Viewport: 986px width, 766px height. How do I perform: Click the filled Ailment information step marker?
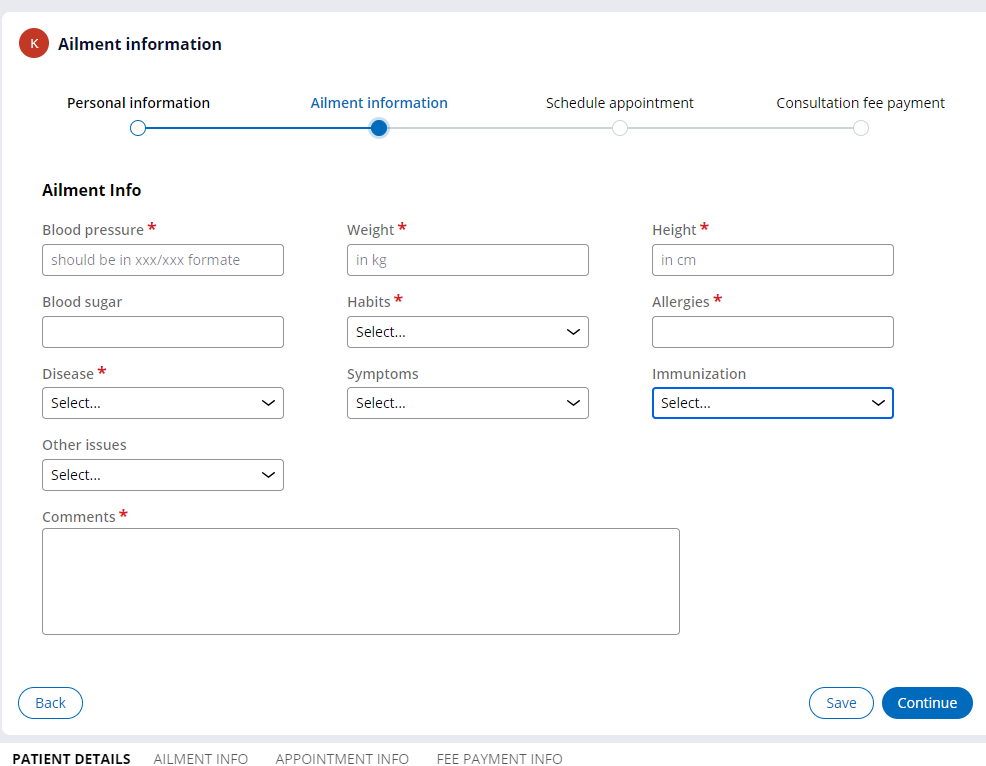[378, 128]
